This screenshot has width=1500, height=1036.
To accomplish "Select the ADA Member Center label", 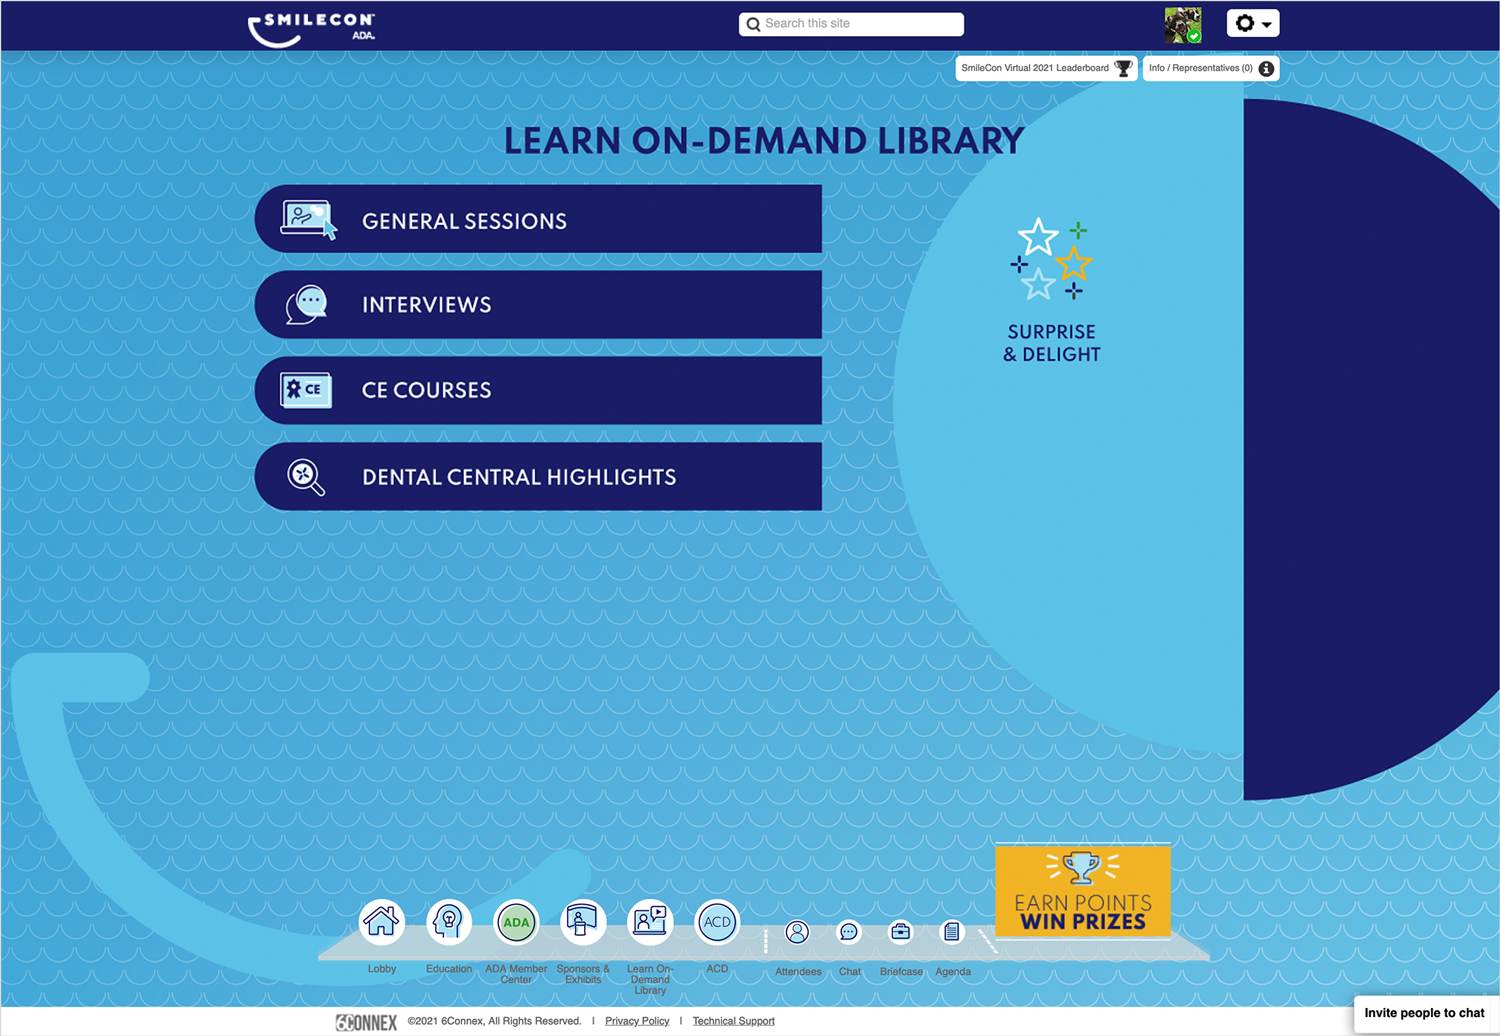I will click(516, 974).
